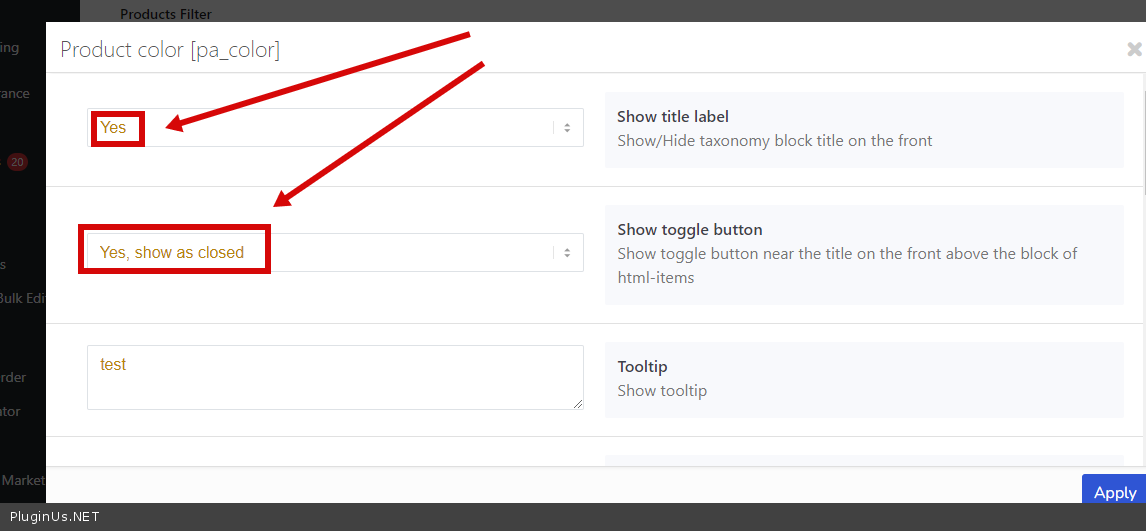The image size is (1146, 531).
Task: Close the Product color dialog
Action: point(1133,49)
